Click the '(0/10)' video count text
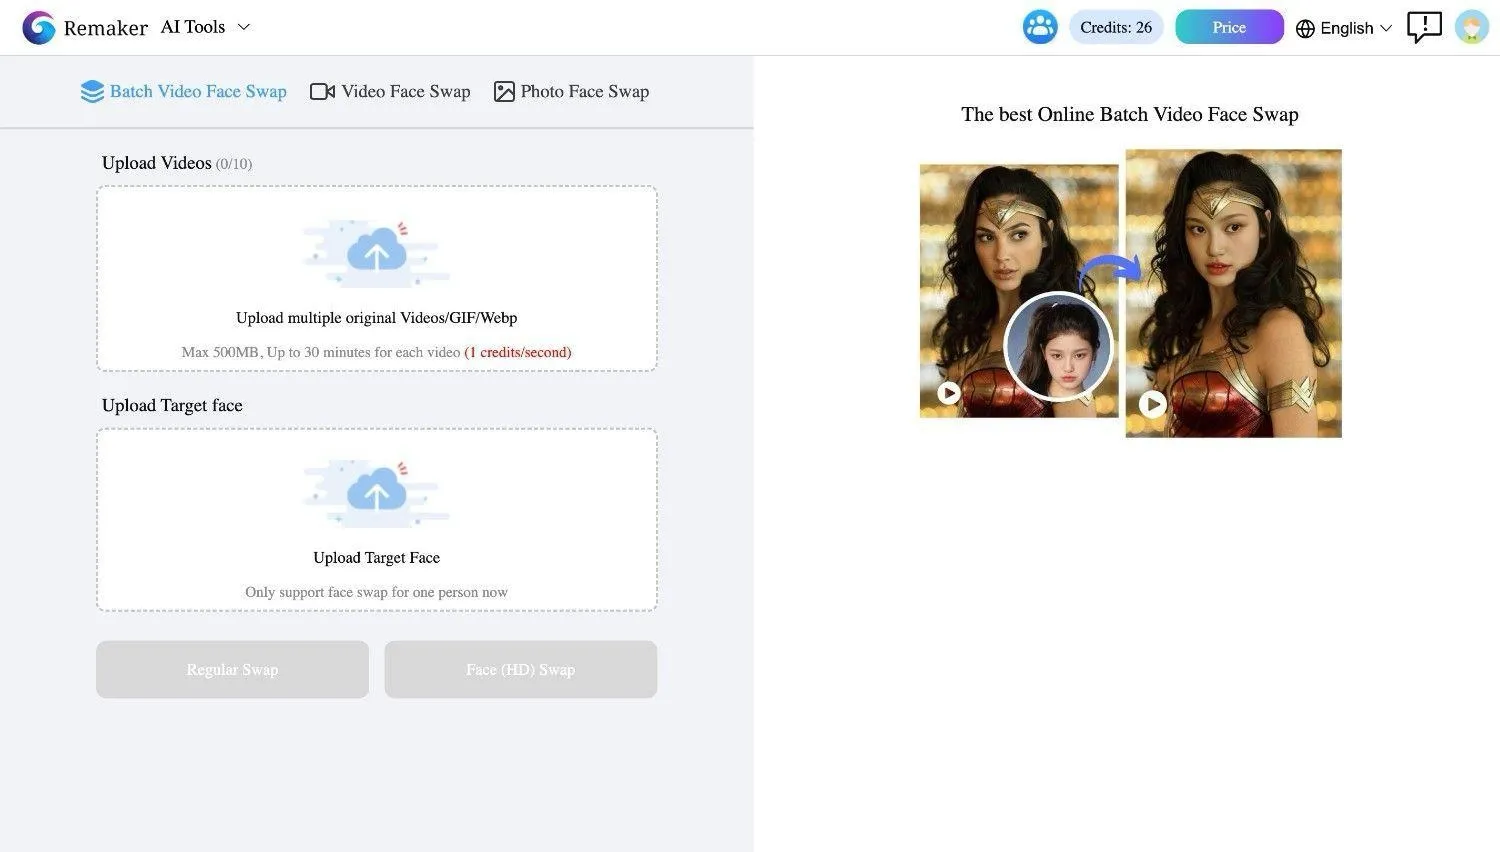This screenshot has width=1500, height=852. click(x=234, y=164)
